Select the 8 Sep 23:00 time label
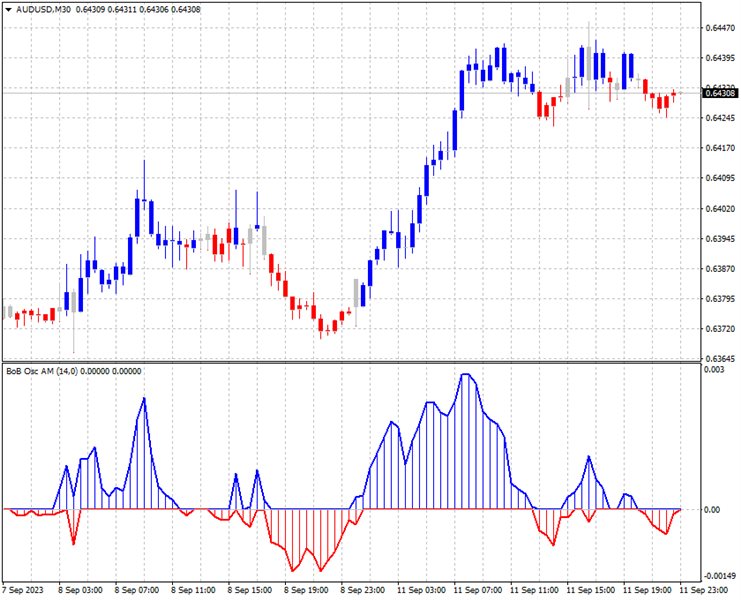This screenshot has height=600, width=741. [363, 591]
